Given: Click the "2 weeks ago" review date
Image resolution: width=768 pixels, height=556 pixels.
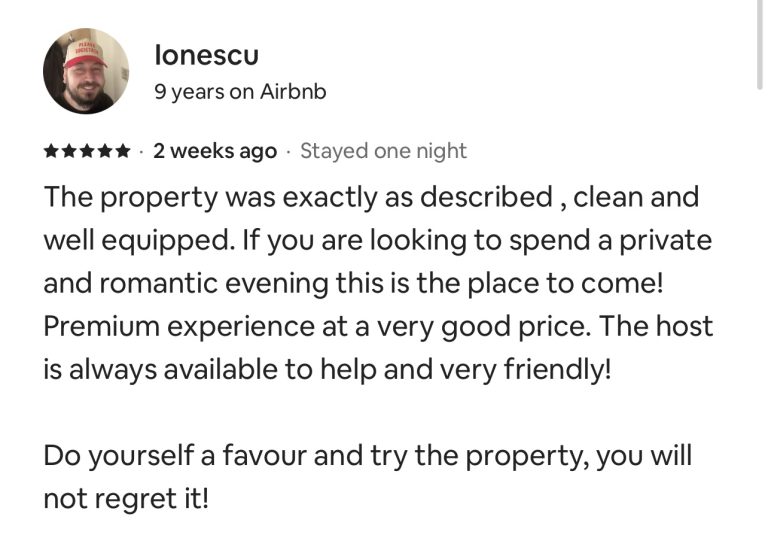Looking at the screenshot, I should point(214,151).
